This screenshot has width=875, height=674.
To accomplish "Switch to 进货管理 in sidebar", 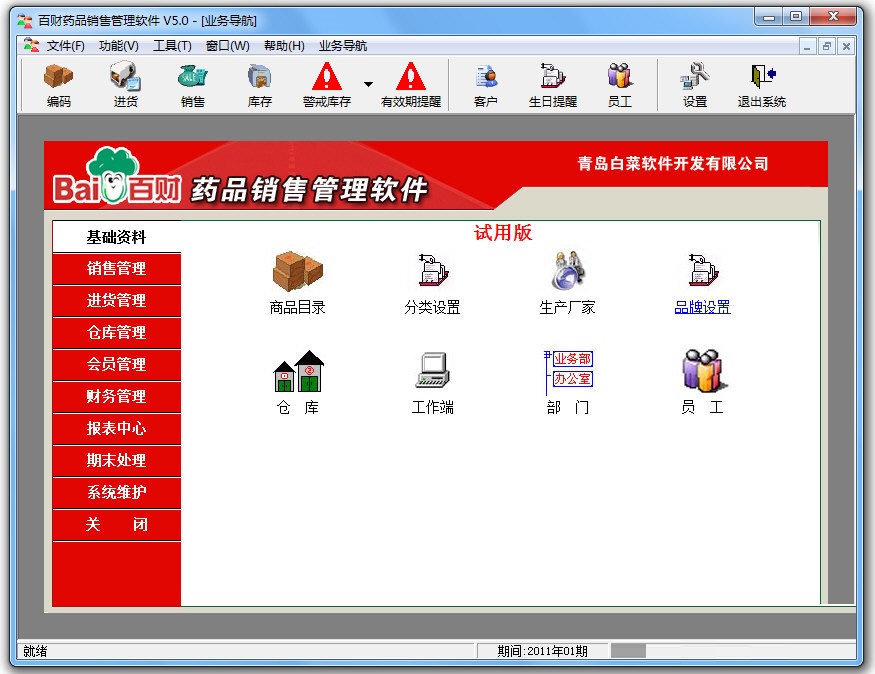I will point(117,301).
